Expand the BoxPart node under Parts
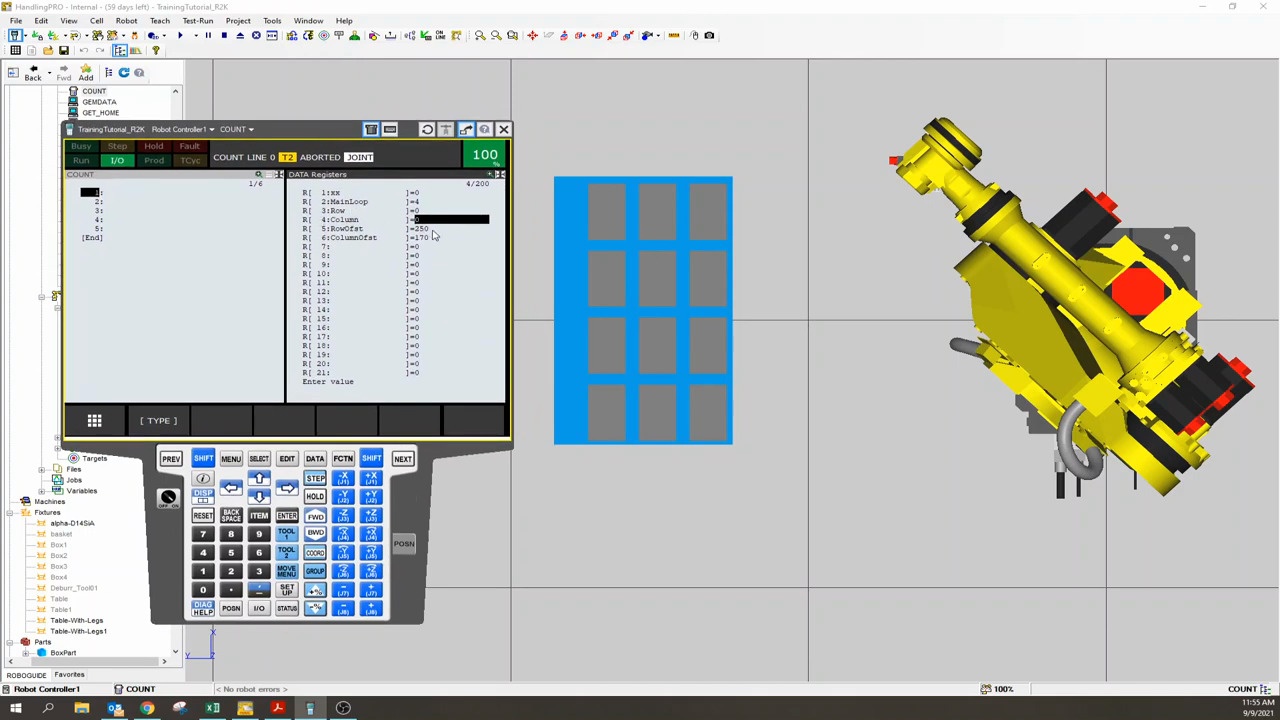Image resolution: width=1280 pixels, height=720 pixels. pyautogui.click(x=25, y=652)
